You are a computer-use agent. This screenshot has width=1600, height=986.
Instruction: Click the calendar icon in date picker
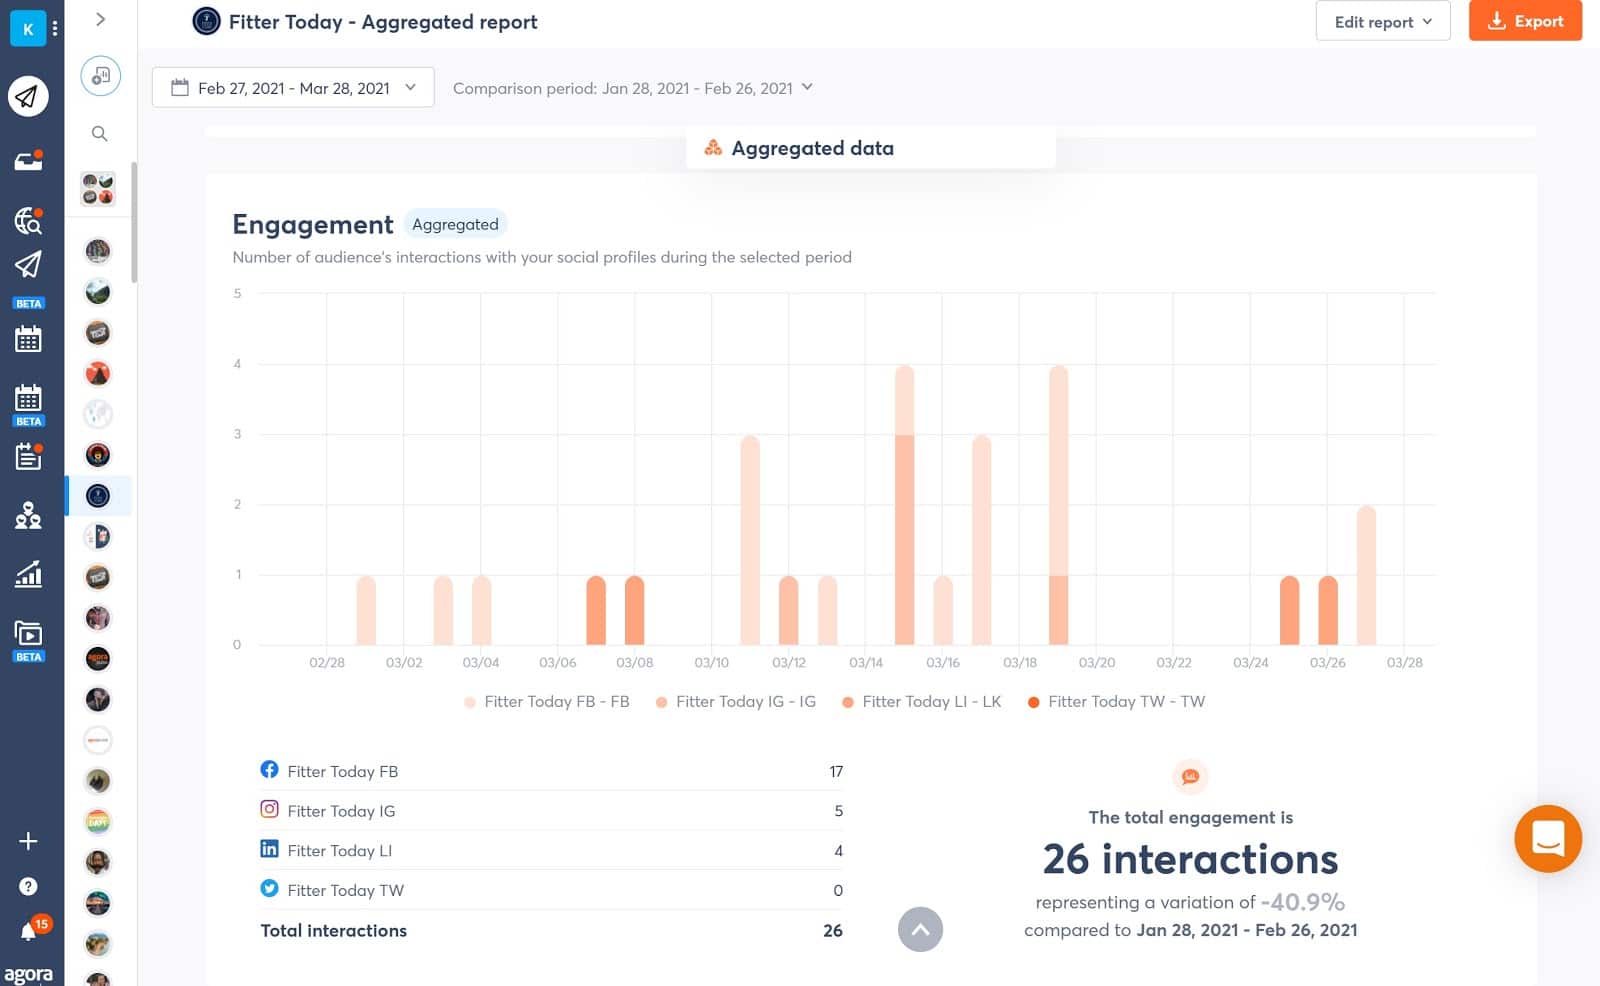point(180,88)
